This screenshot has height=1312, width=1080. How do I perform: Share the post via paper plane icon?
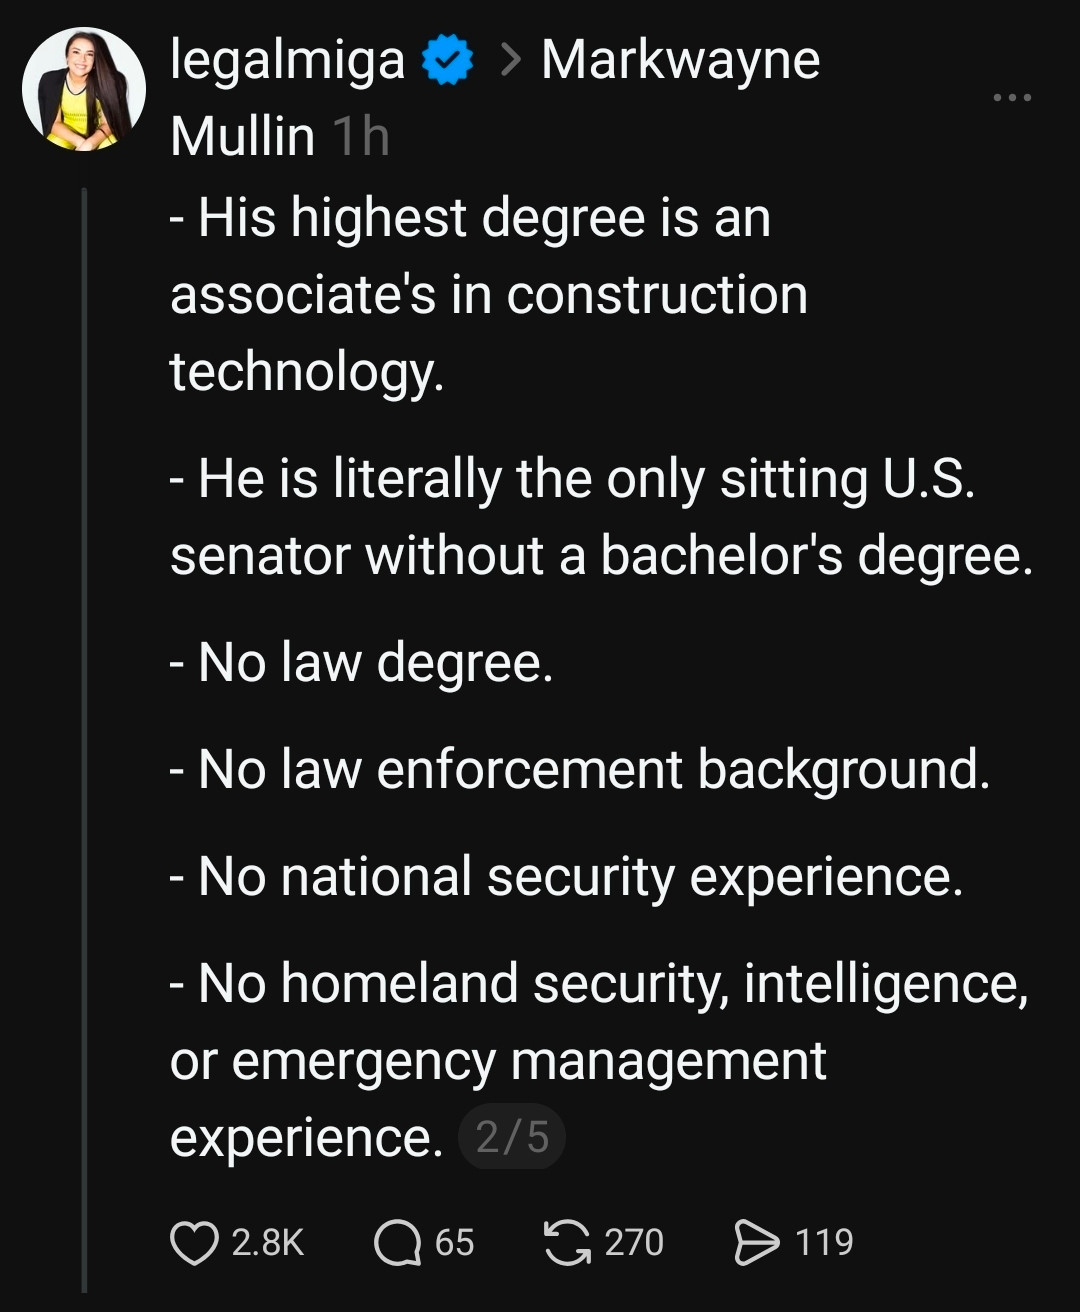click(756, 1243)
